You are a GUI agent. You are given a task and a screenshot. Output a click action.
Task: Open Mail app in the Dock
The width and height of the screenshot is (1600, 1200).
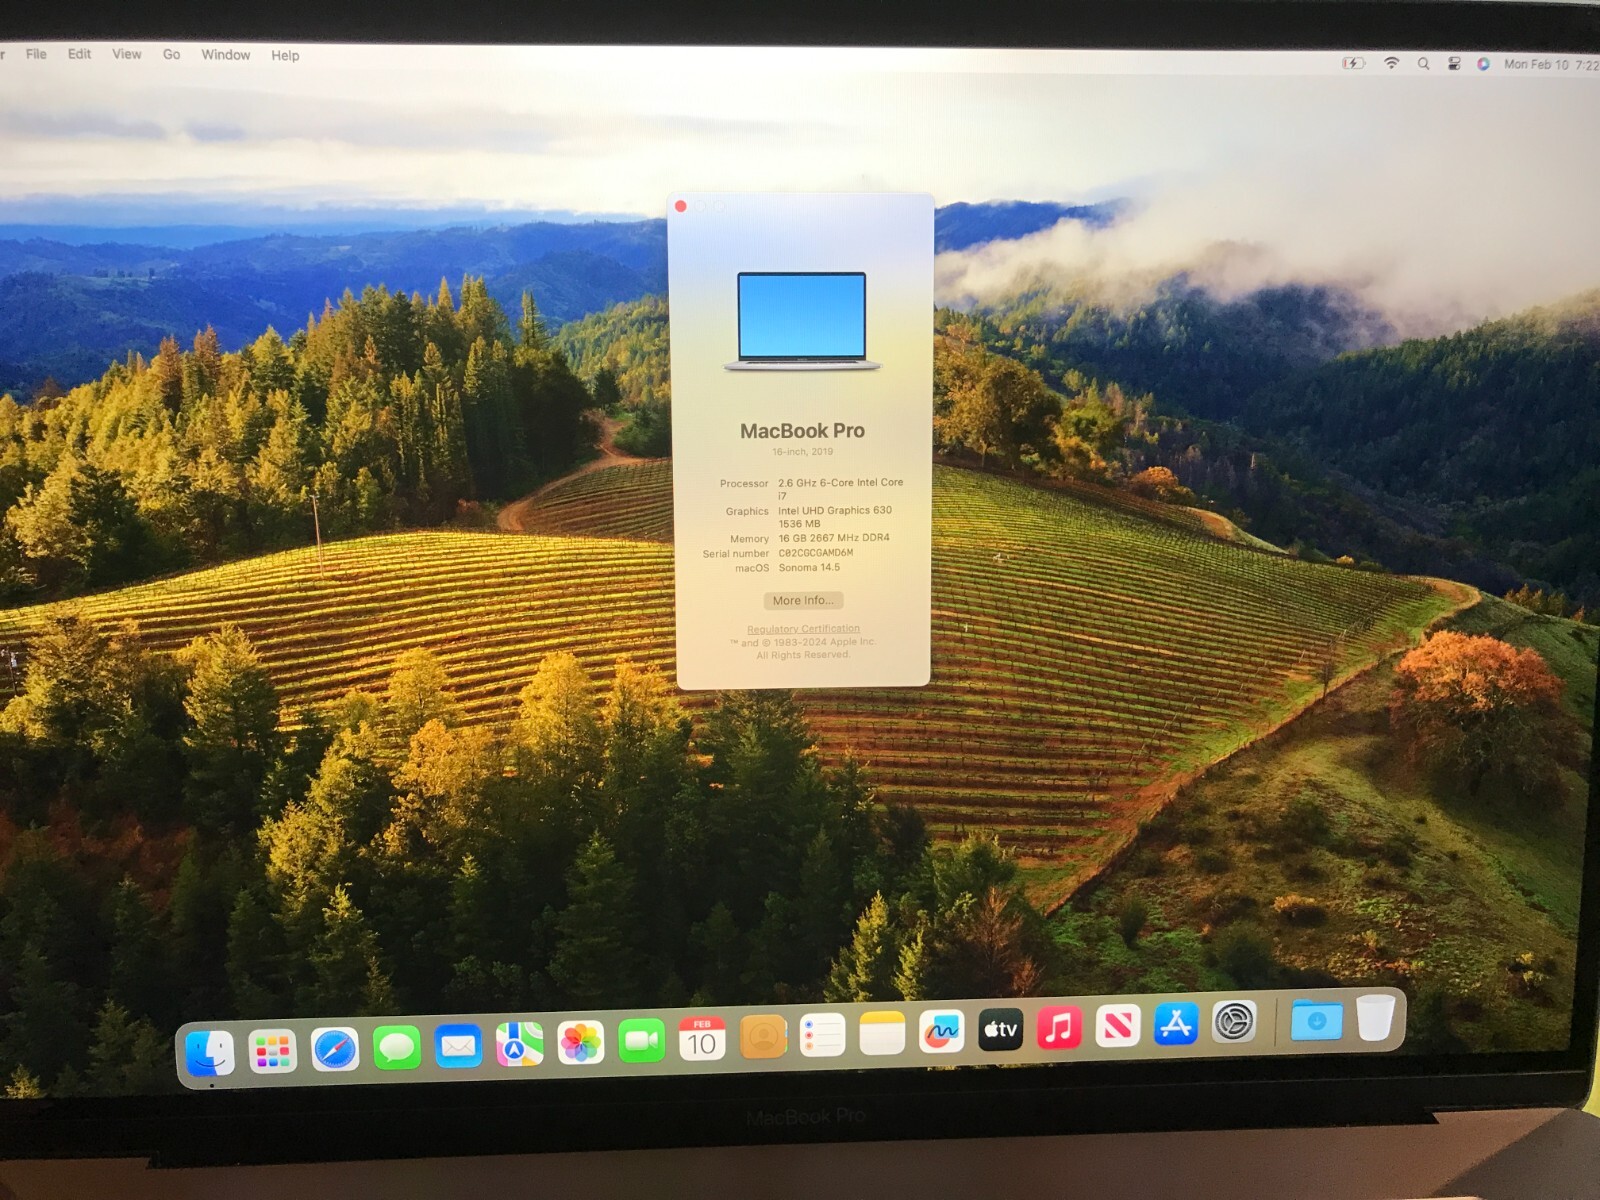point(458,1046)
